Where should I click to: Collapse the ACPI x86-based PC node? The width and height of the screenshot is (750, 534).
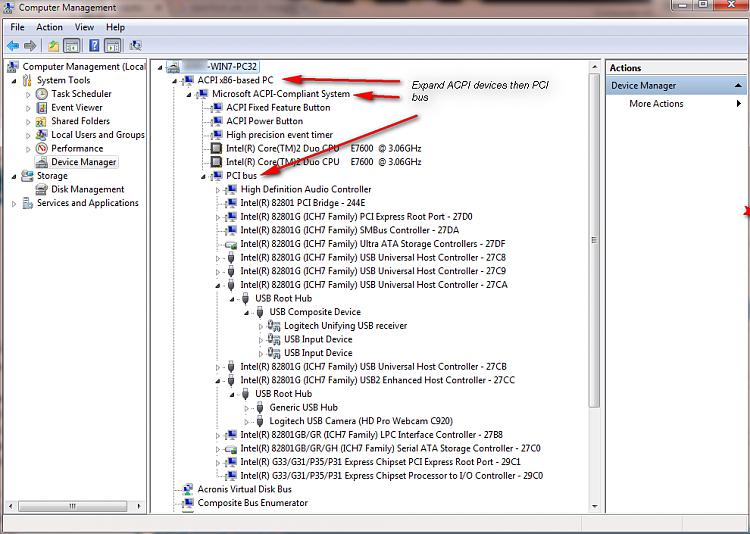[175, 81]
